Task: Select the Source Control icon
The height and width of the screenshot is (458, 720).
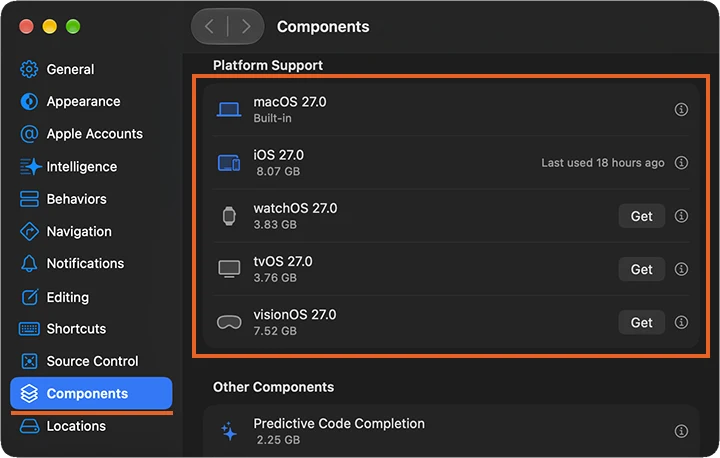Action: coord(29,361)
